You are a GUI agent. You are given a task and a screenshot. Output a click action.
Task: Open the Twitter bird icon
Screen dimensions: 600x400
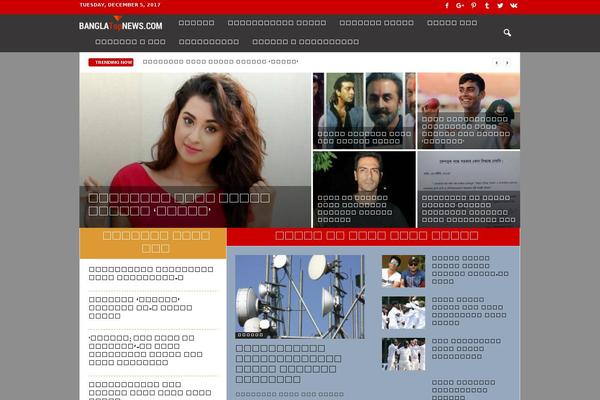(x=500, y=5)
